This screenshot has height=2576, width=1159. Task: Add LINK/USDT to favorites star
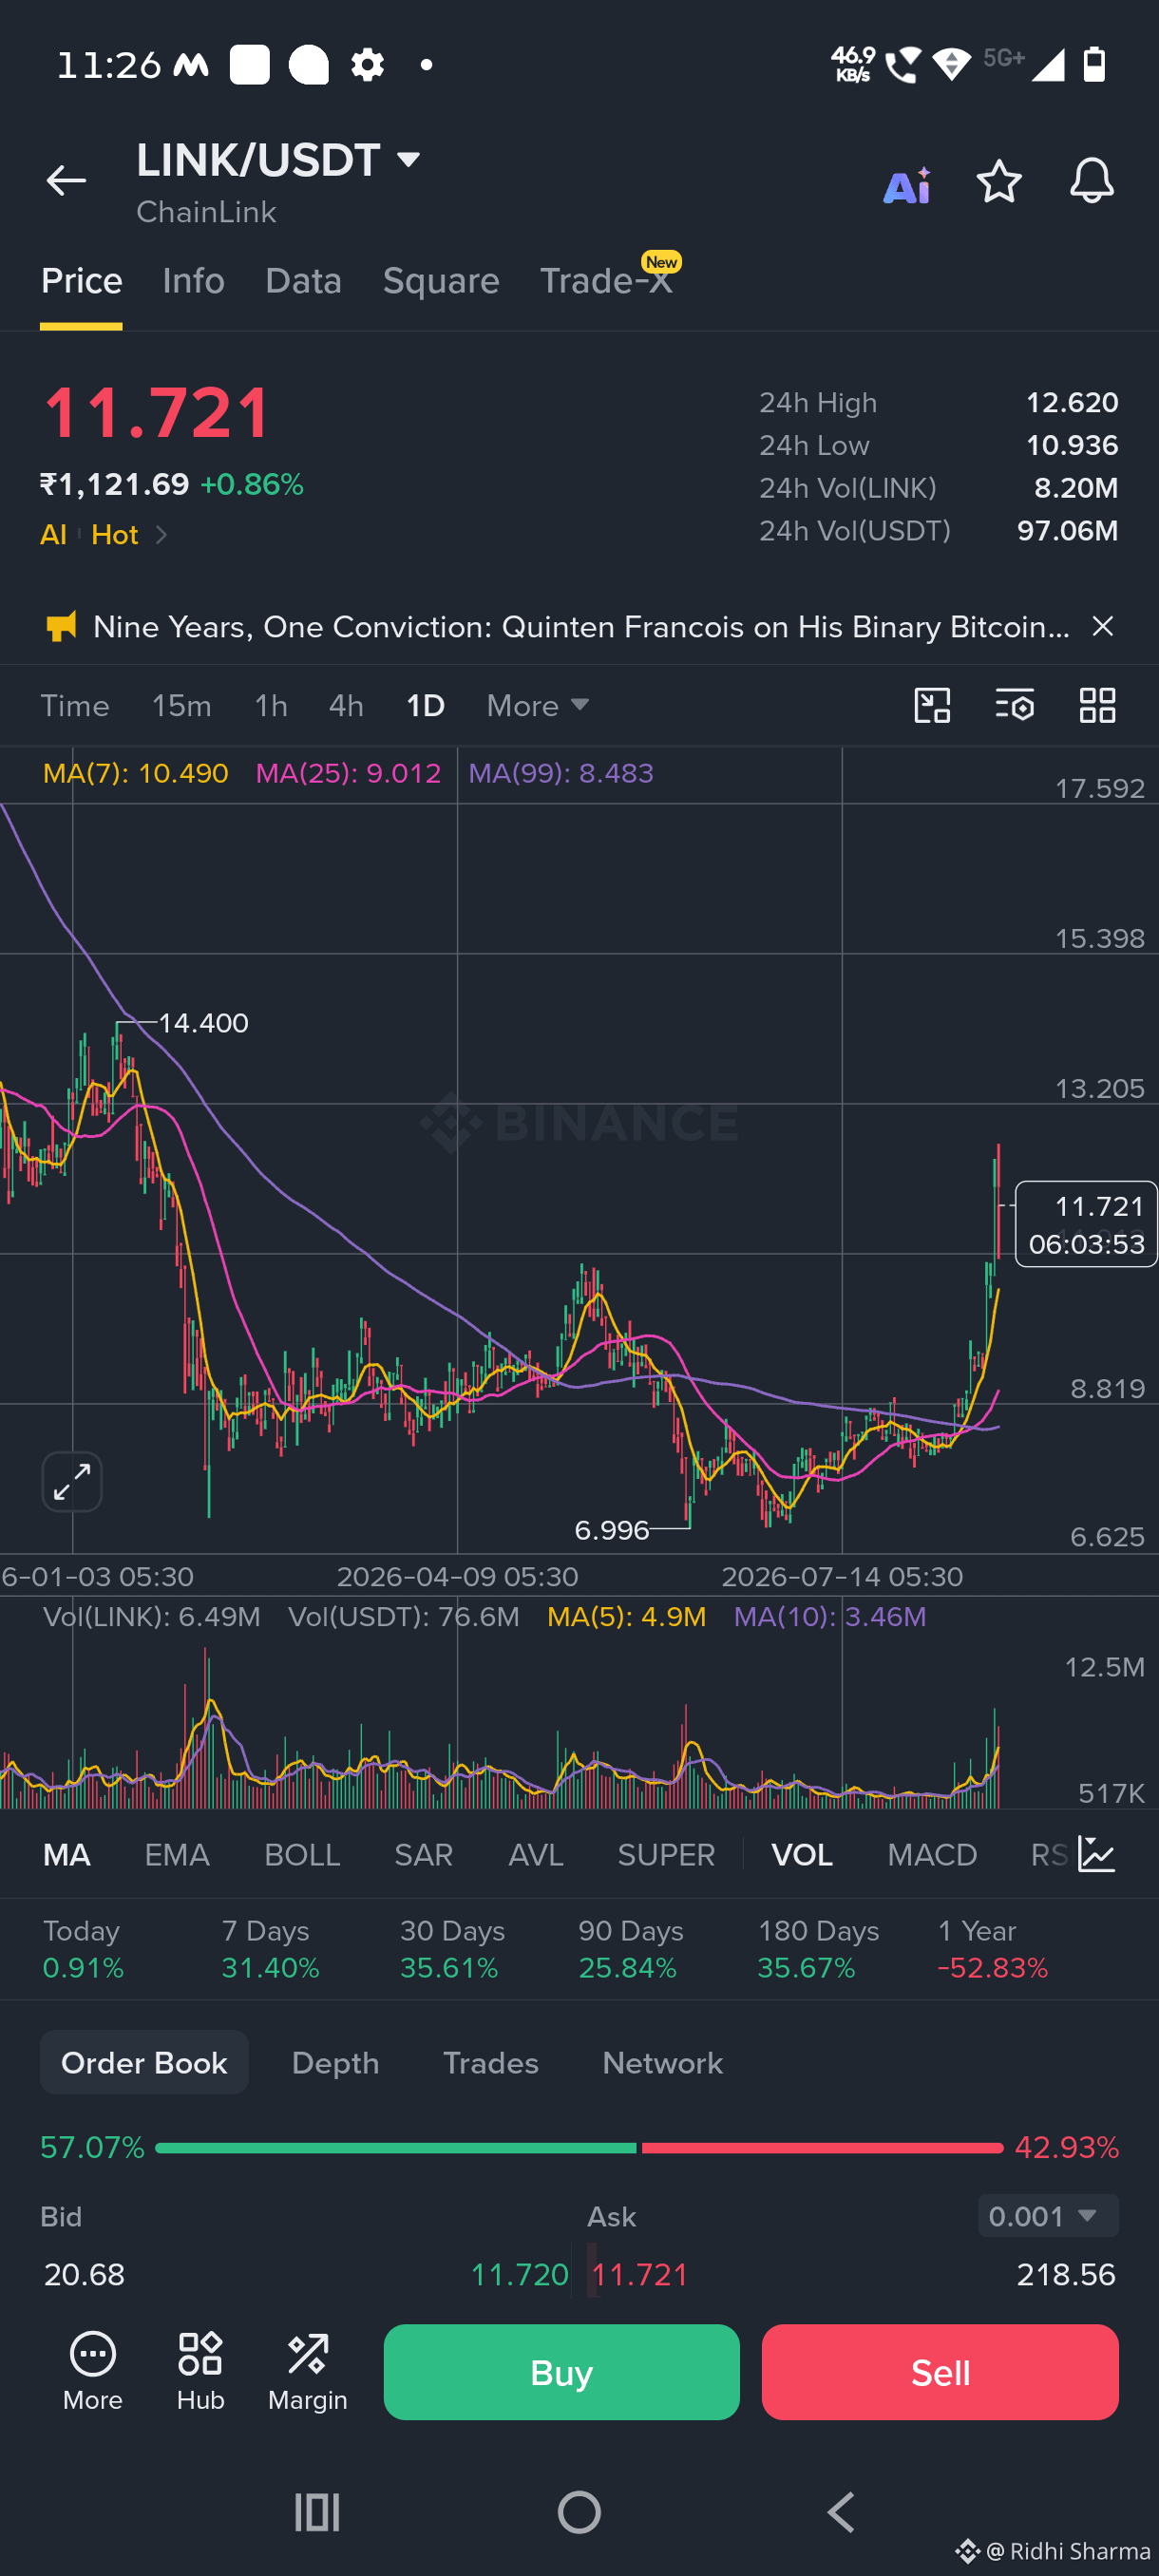coord(998,182)
